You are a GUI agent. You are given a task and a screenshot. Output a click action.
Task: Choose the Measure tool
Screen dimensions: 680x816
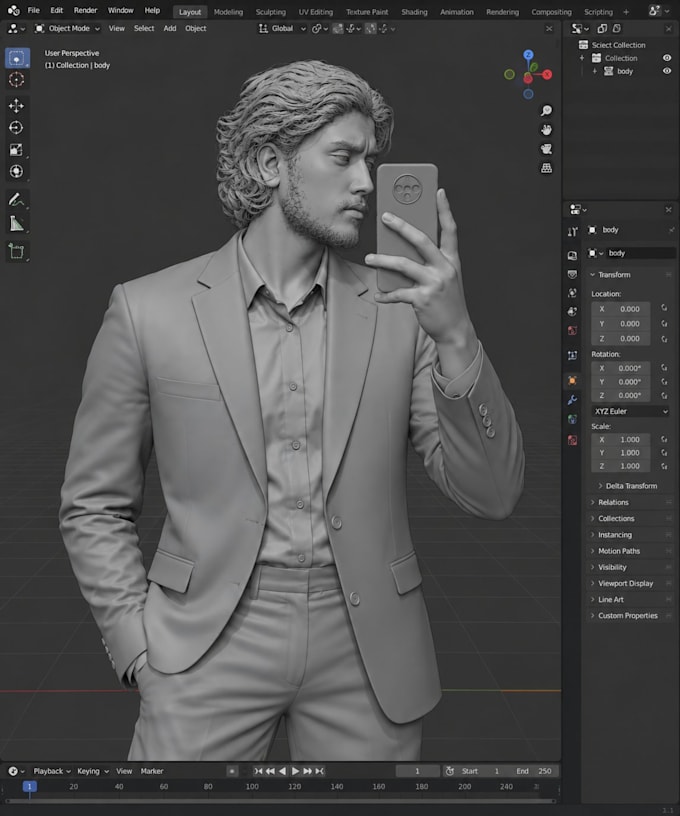pyautogui.click(x=17, y=223)
